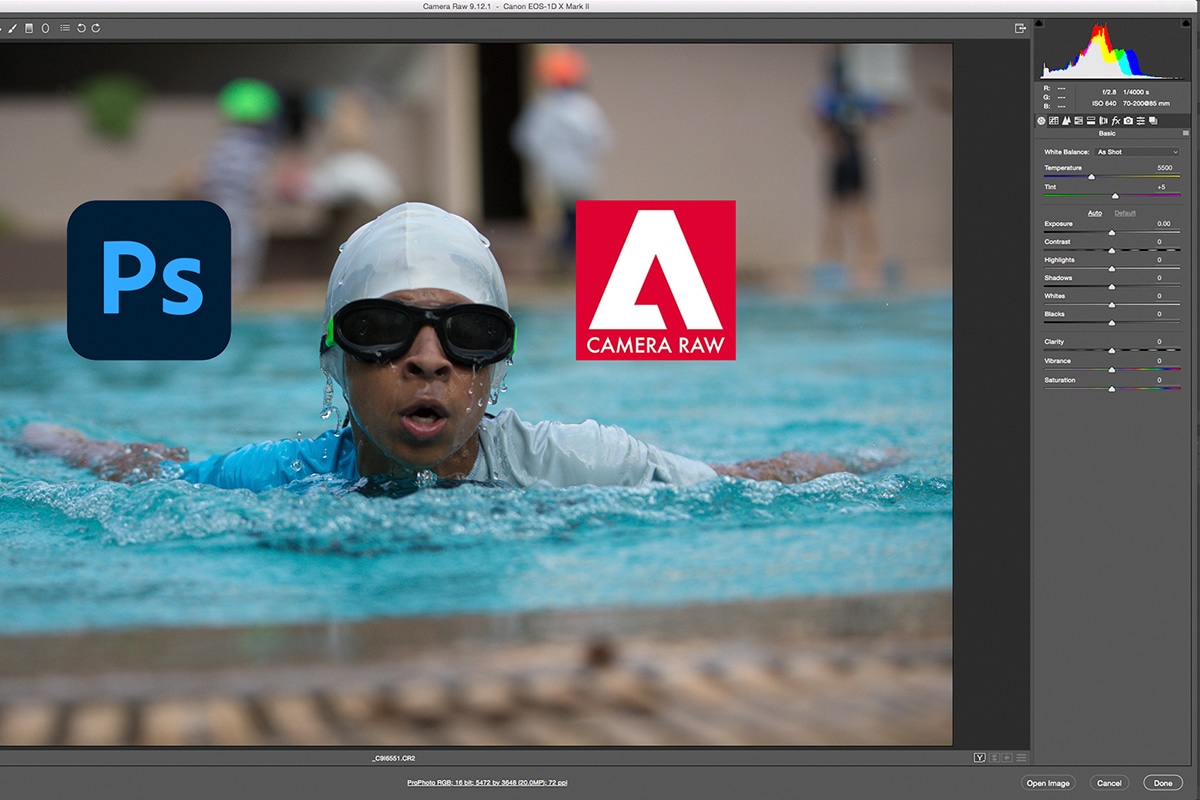Toggle highlight clipping warning in histogram

click(x=1185, y=23)
